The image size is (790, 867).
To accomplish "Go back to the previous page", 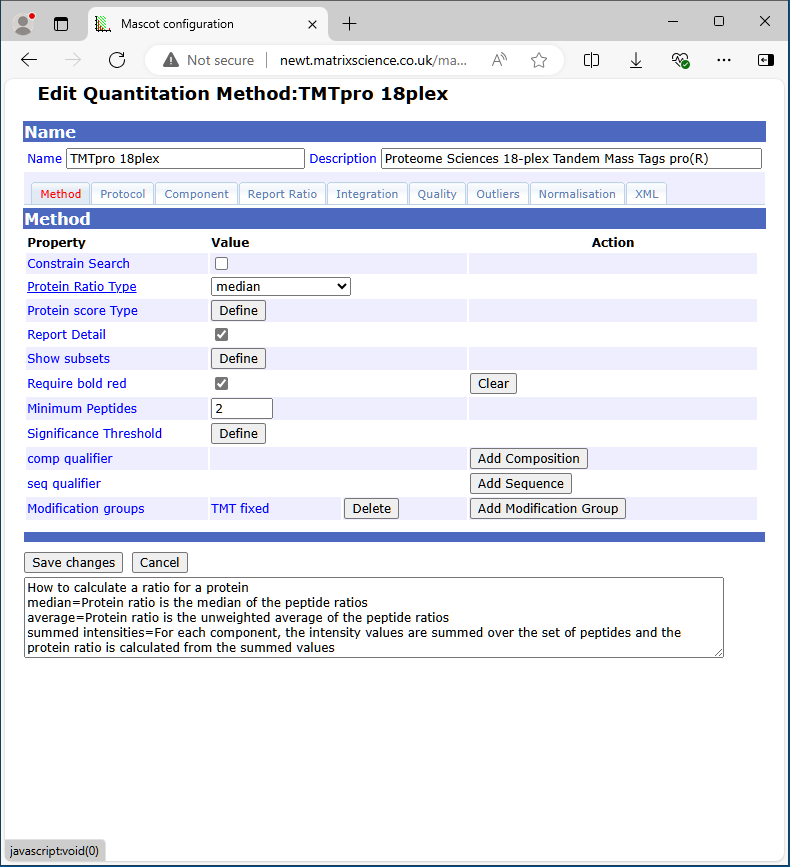I will (x=29, y=60).
